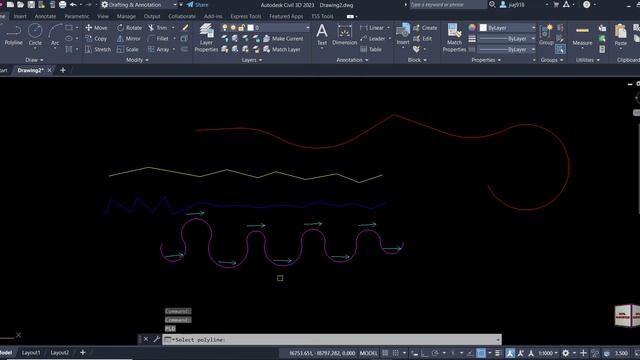Click the Erase tool icon
Image resolution: width=640 pixels, height=360 pixels.
(x=185, y=28)
